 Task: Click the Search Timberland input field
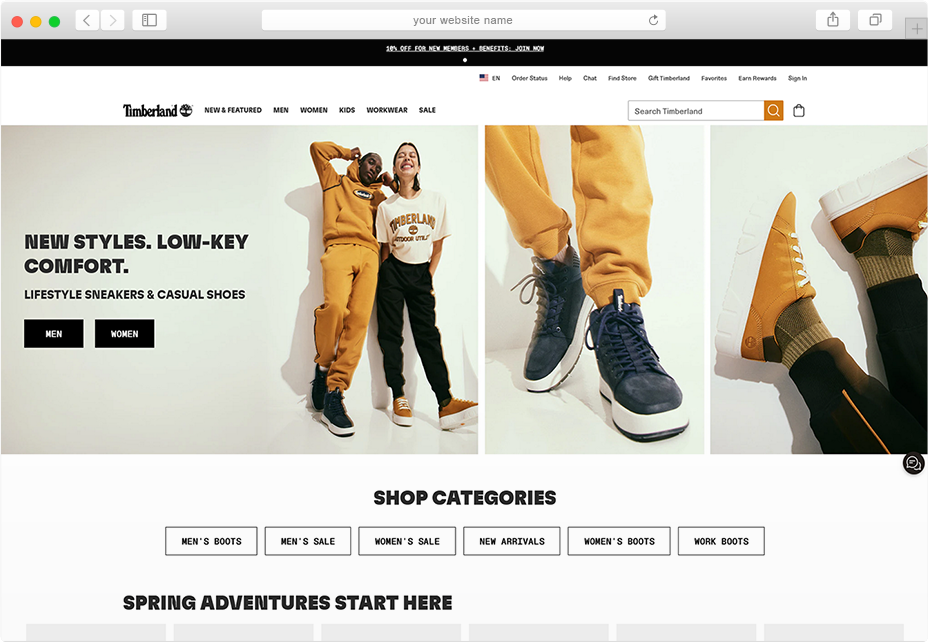click(x=696, y=111)
